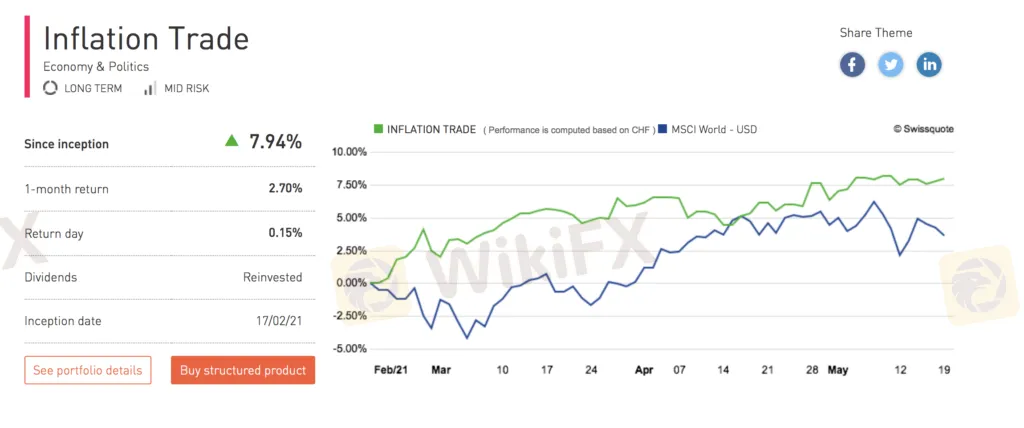Click the Mid Risk bars icon
1024x428 pixels.
(x=150, y=88)
